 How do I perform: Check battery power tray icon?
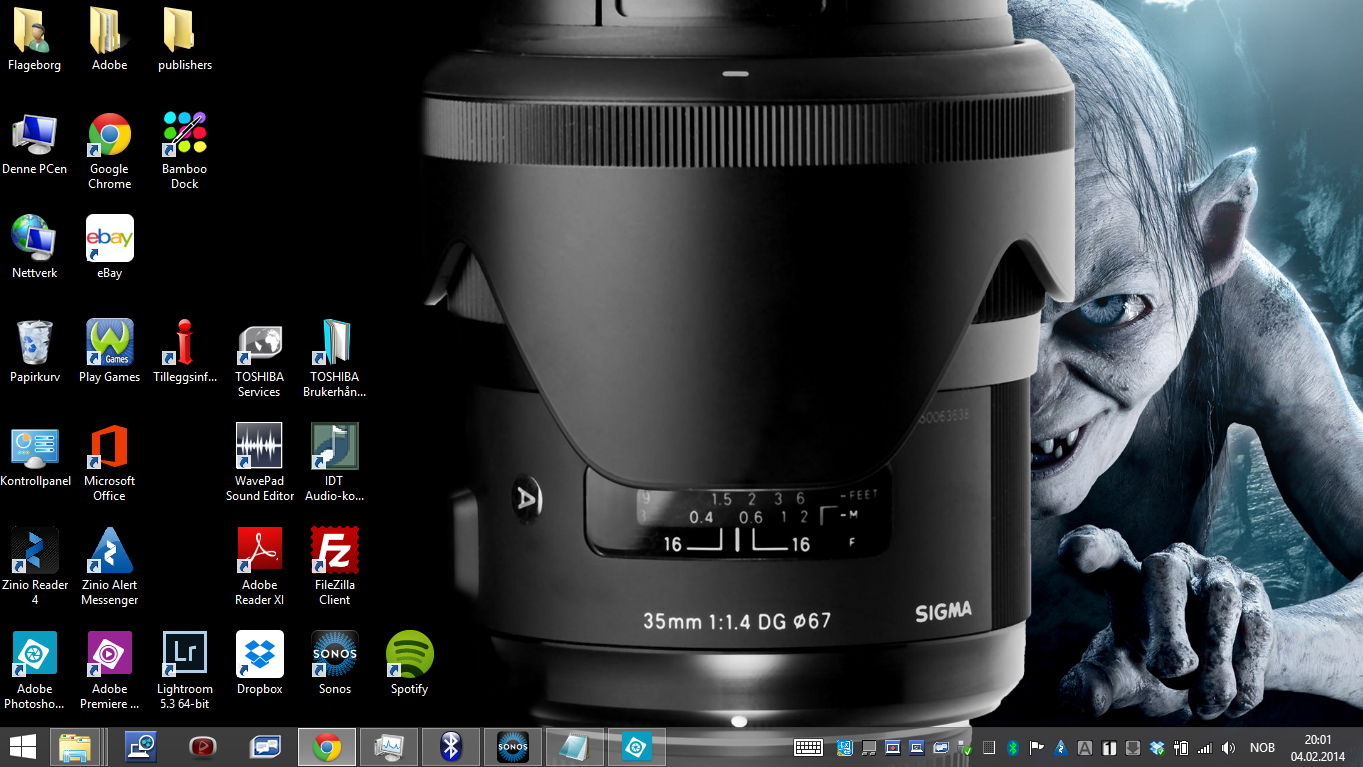1181,748
